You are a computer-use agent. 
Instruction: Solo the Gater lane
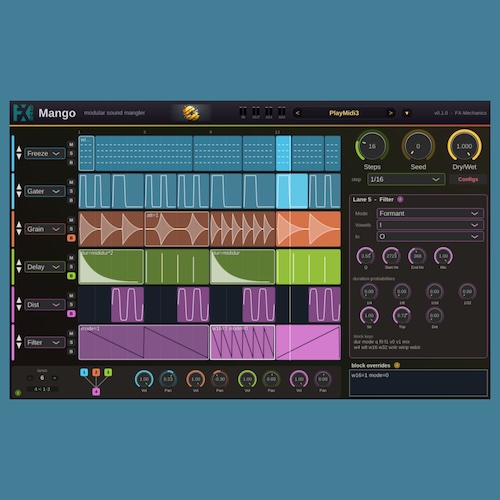point(71,191)
